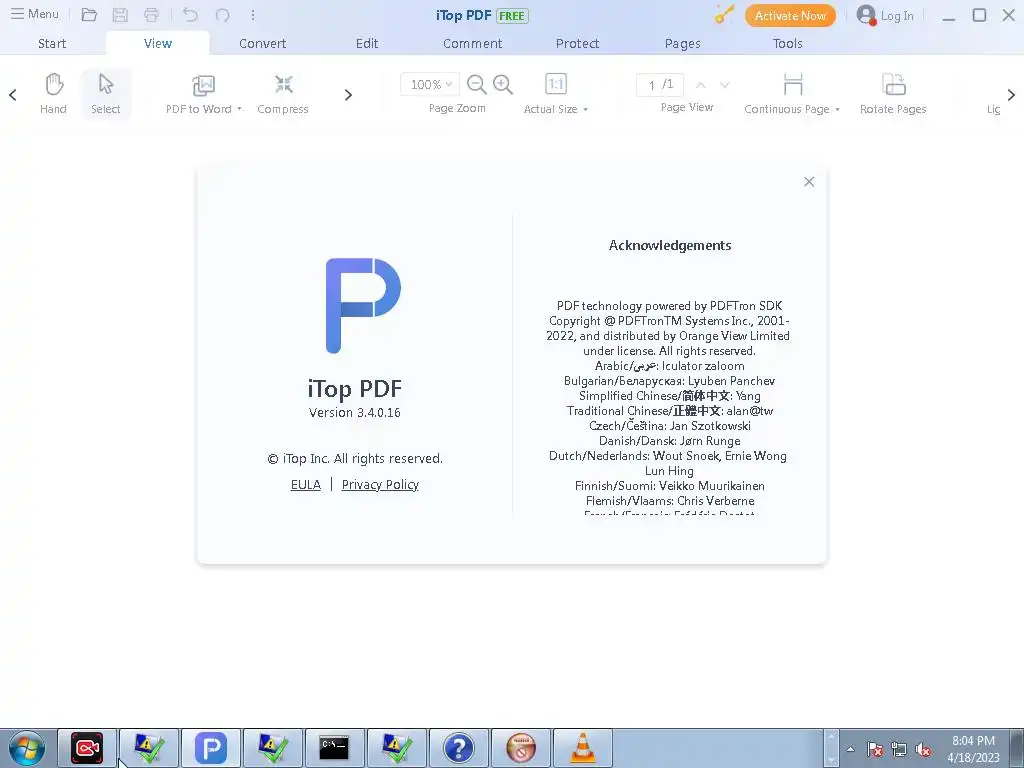
Task: Click the chevron right of Compress
Action: click(x=348, y=95)
